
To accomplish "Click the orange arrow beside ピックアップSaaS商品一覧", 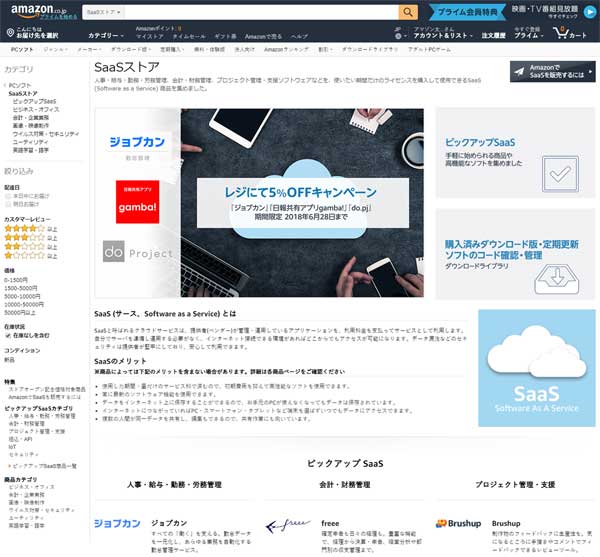I will click(x=10, y=466).
